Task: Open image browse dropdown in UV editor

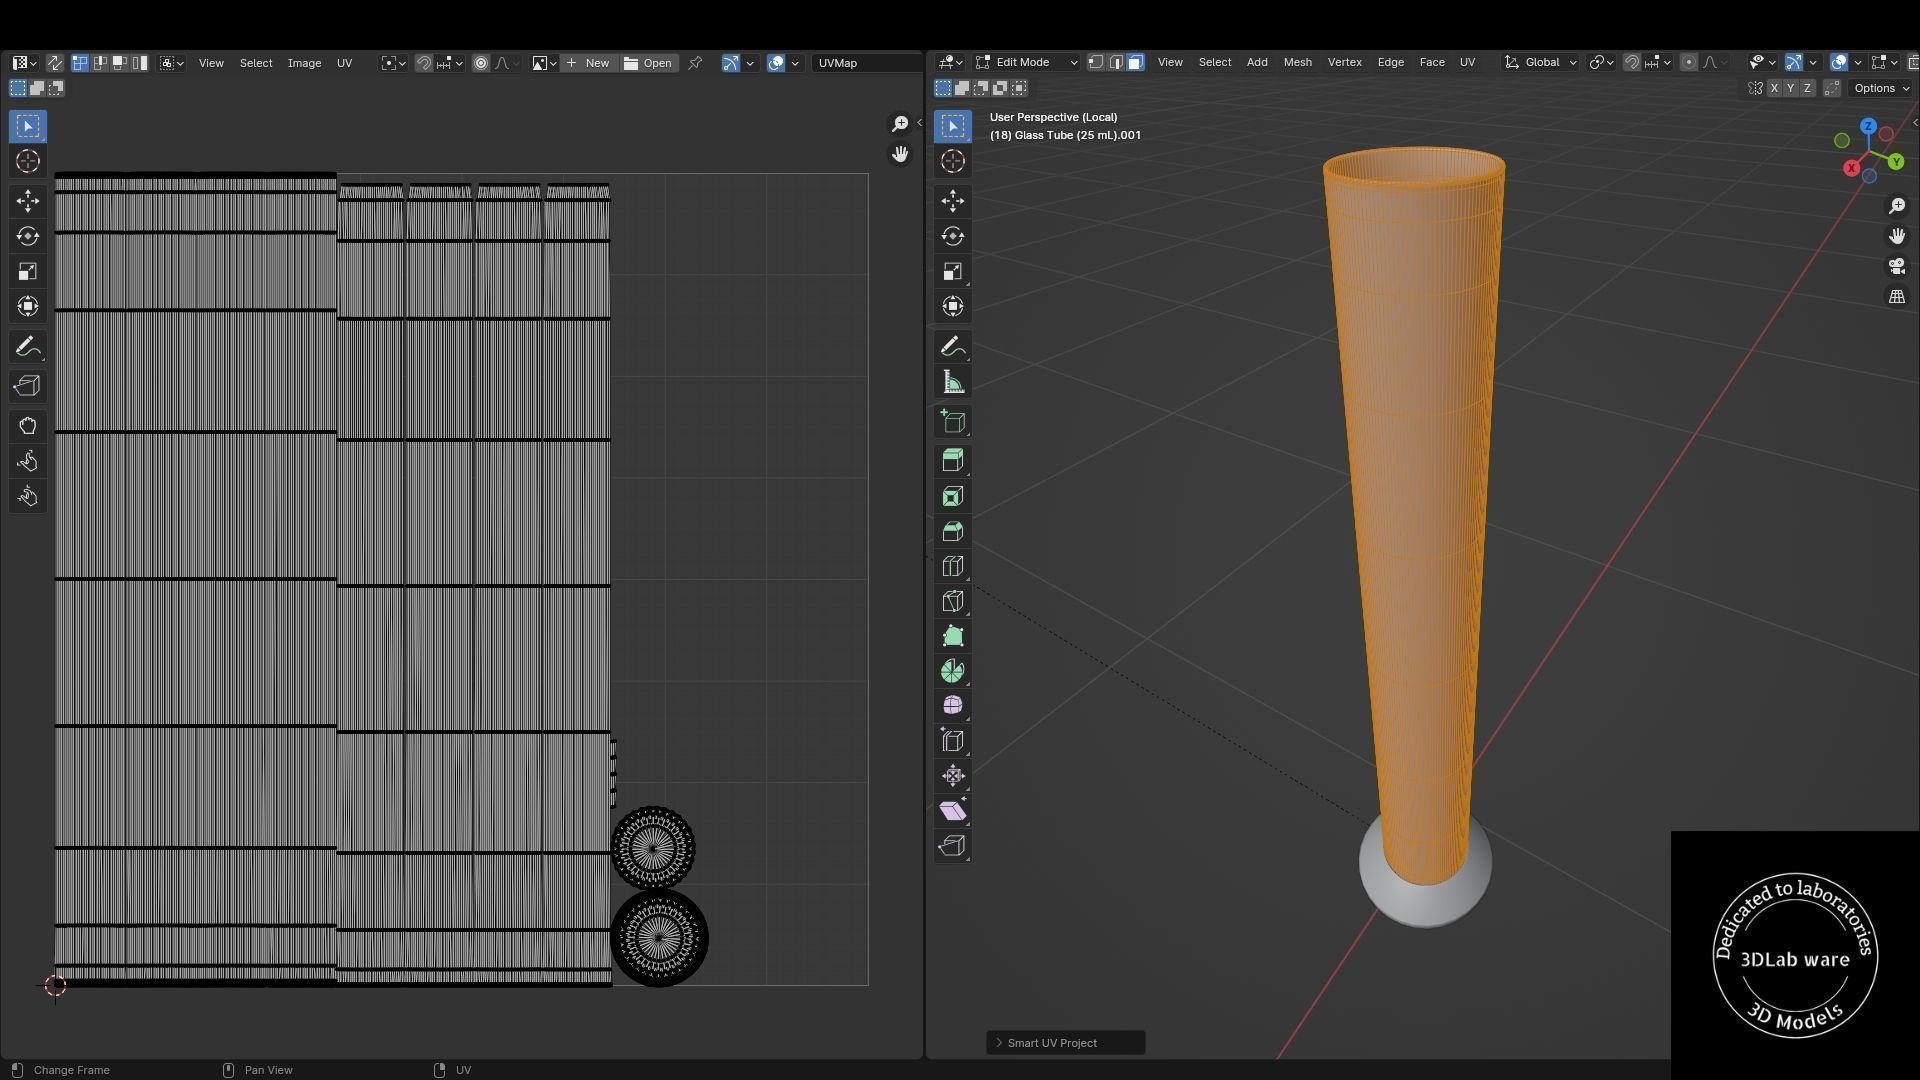Action: click(544, 63)
